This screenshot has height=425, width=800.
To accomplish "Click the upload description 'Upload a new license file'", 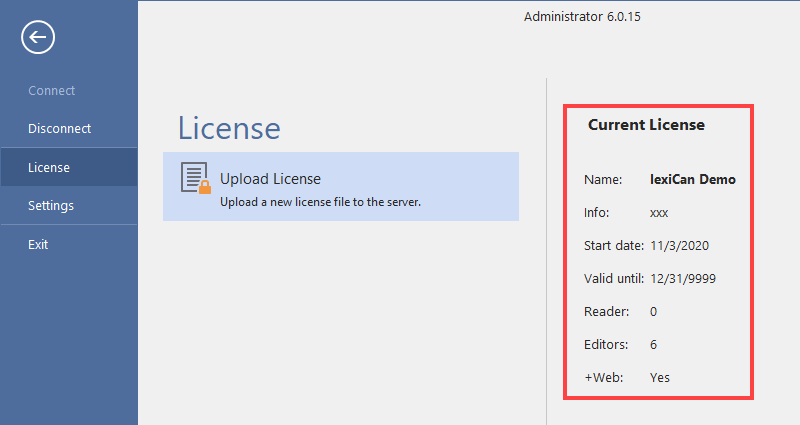I will click(x=320, y=201).
